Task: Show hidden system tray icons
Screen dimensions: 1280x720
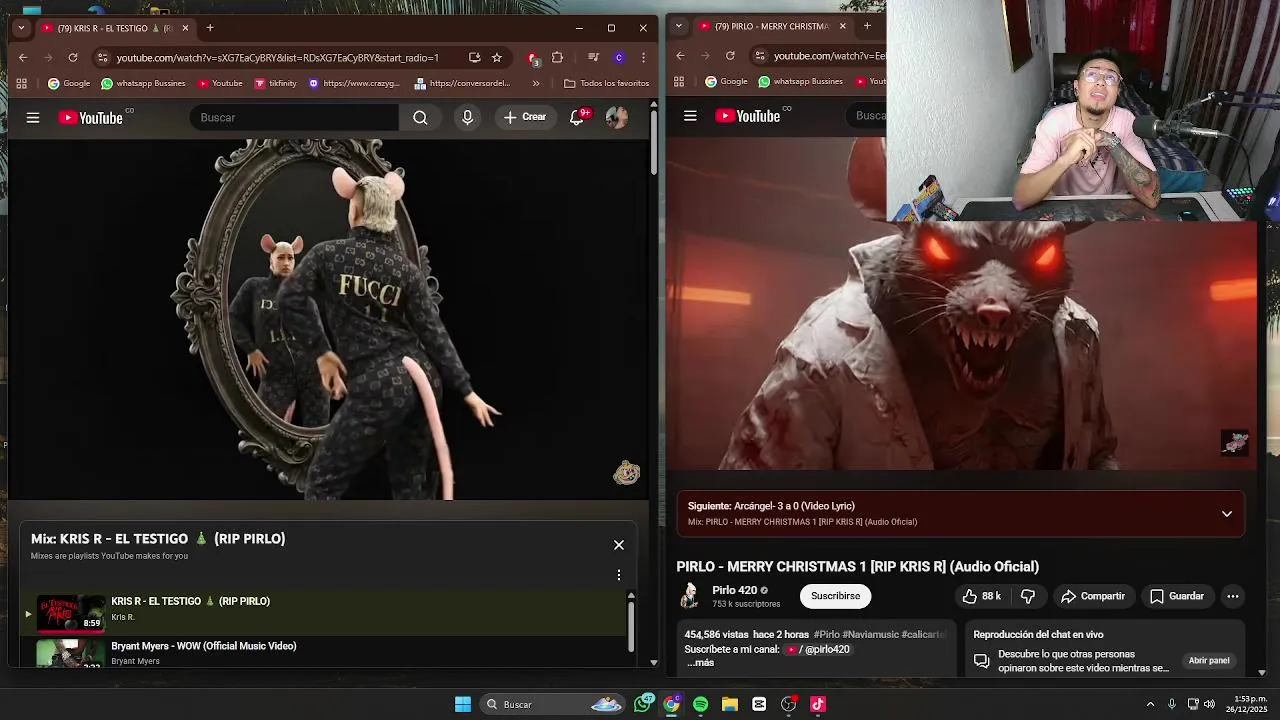Action: (x=1150, y=704)
